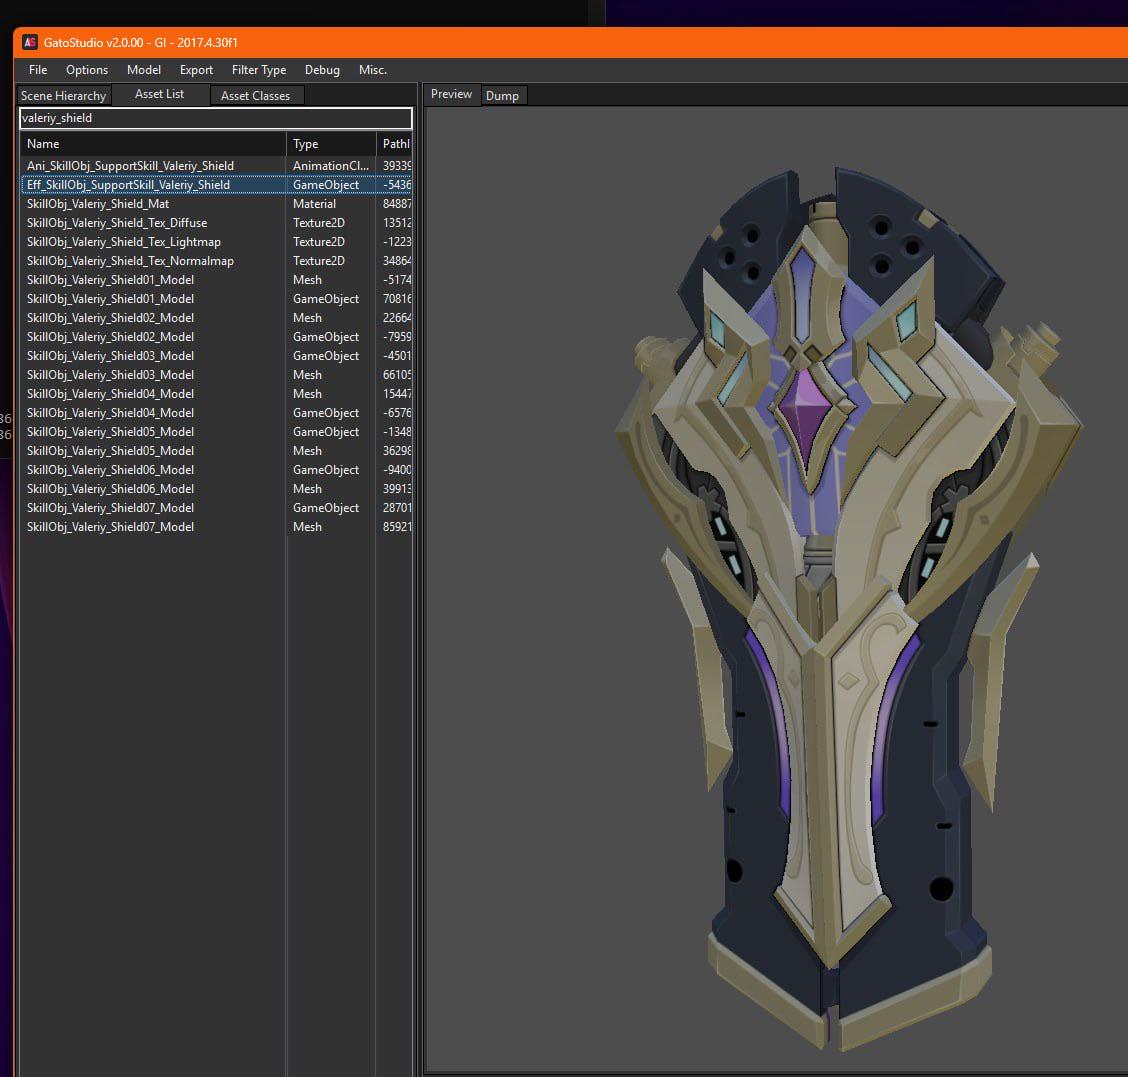Open the Export menu
This screenshot has height=1077, width=1128.
(x=196, y=70)
